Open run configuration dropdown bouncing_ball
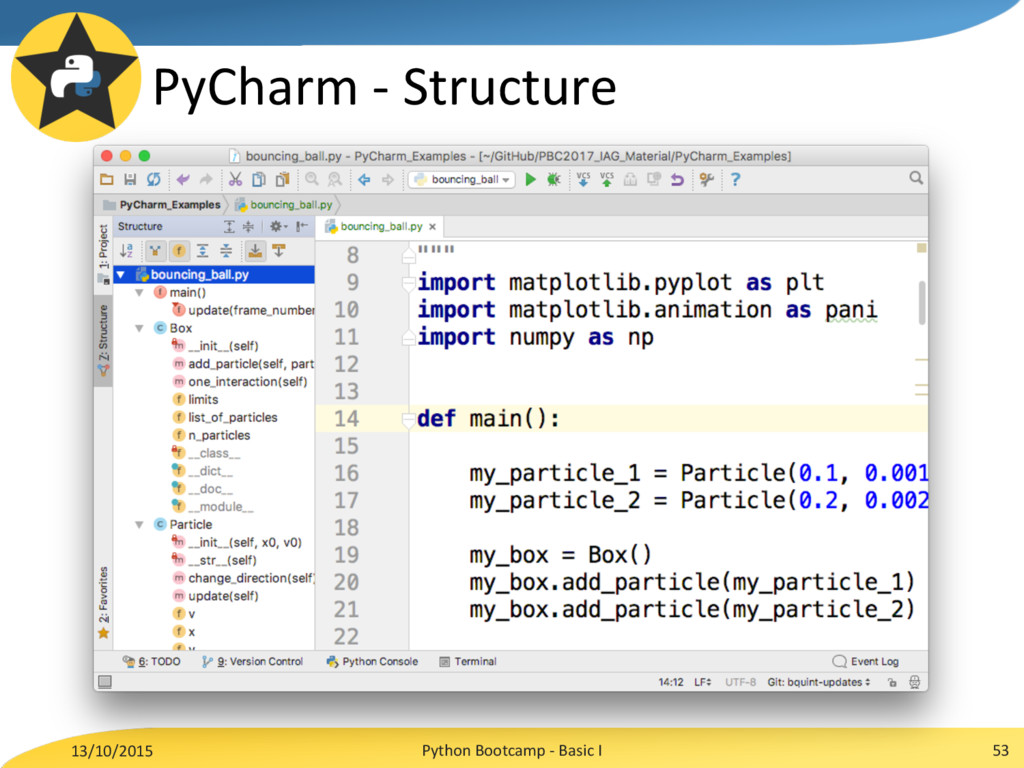The height and width of the screenshot is (768, 1024). 462,180
